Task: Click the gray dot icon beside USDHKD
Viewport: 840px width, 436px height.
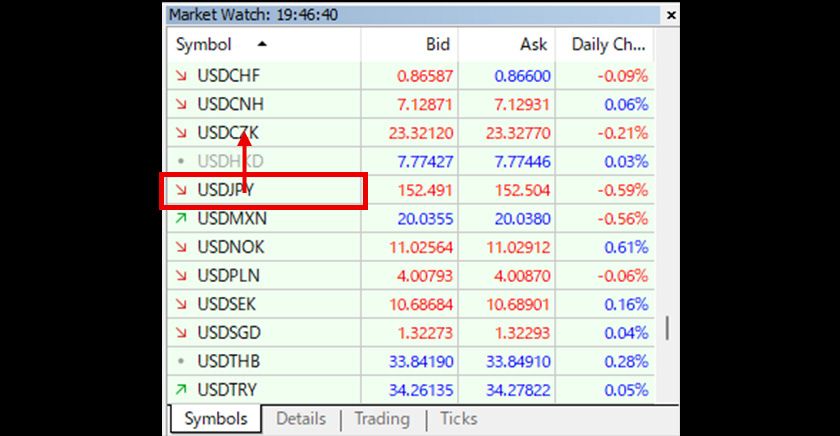Action: point(180,161)
